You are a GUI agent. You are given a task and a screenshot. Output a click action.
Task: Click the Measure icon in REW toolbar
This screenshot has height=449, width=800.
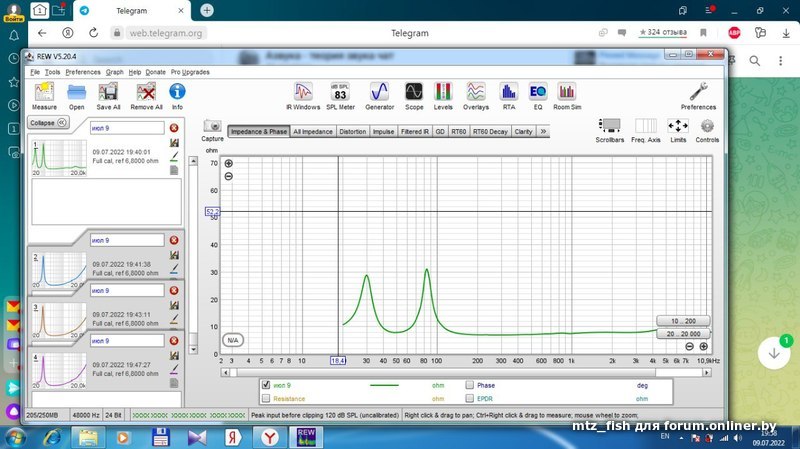click(43, 93)
